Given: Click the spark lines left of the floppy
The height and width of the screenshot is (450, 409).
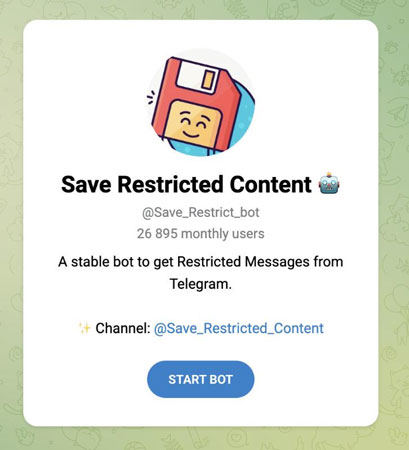Looking at the screenshot, I should (x=151, y=97).
